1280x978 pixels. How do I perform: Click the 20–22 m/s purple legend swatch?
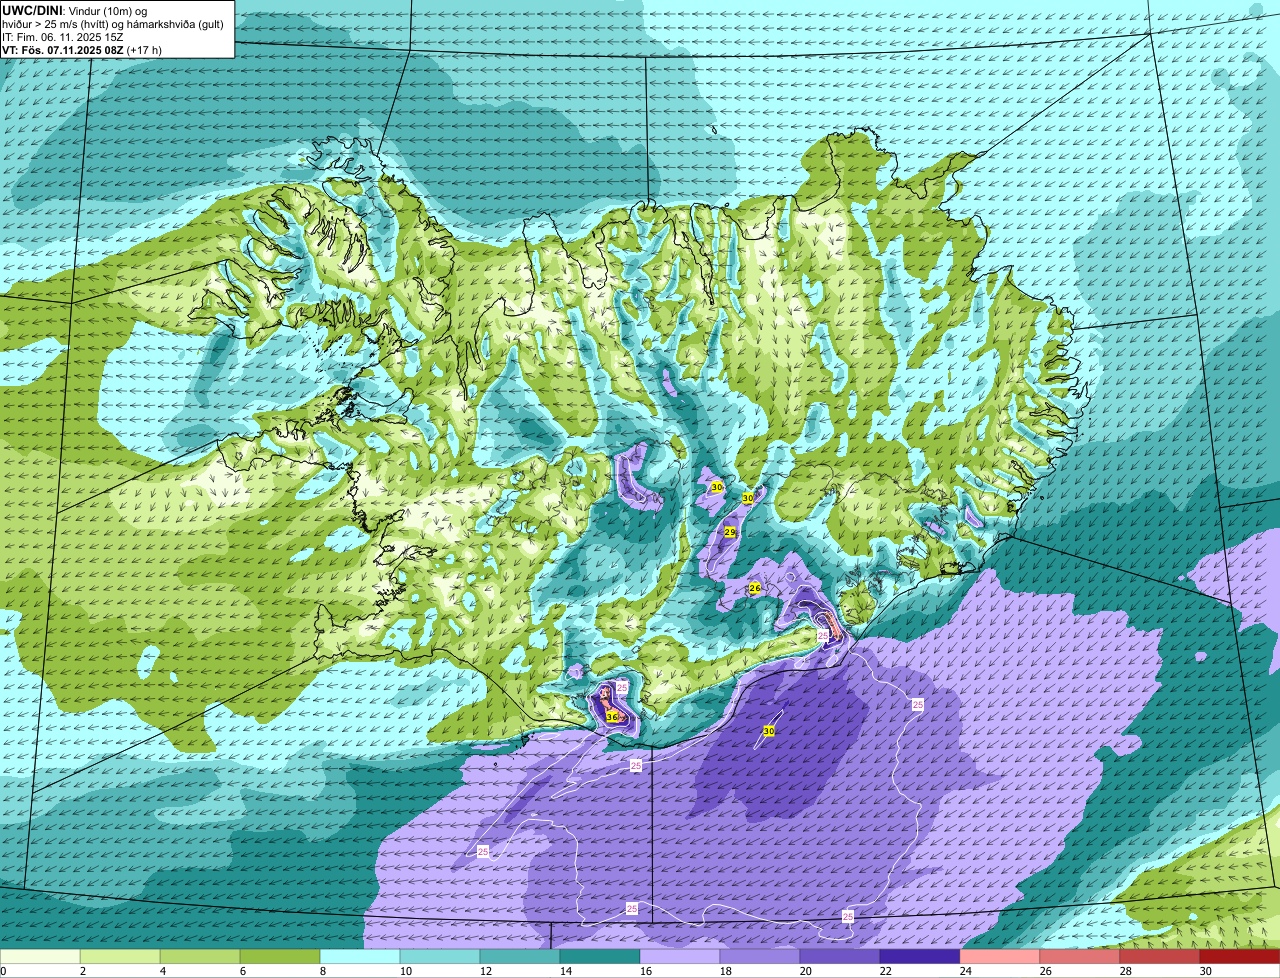840,957
